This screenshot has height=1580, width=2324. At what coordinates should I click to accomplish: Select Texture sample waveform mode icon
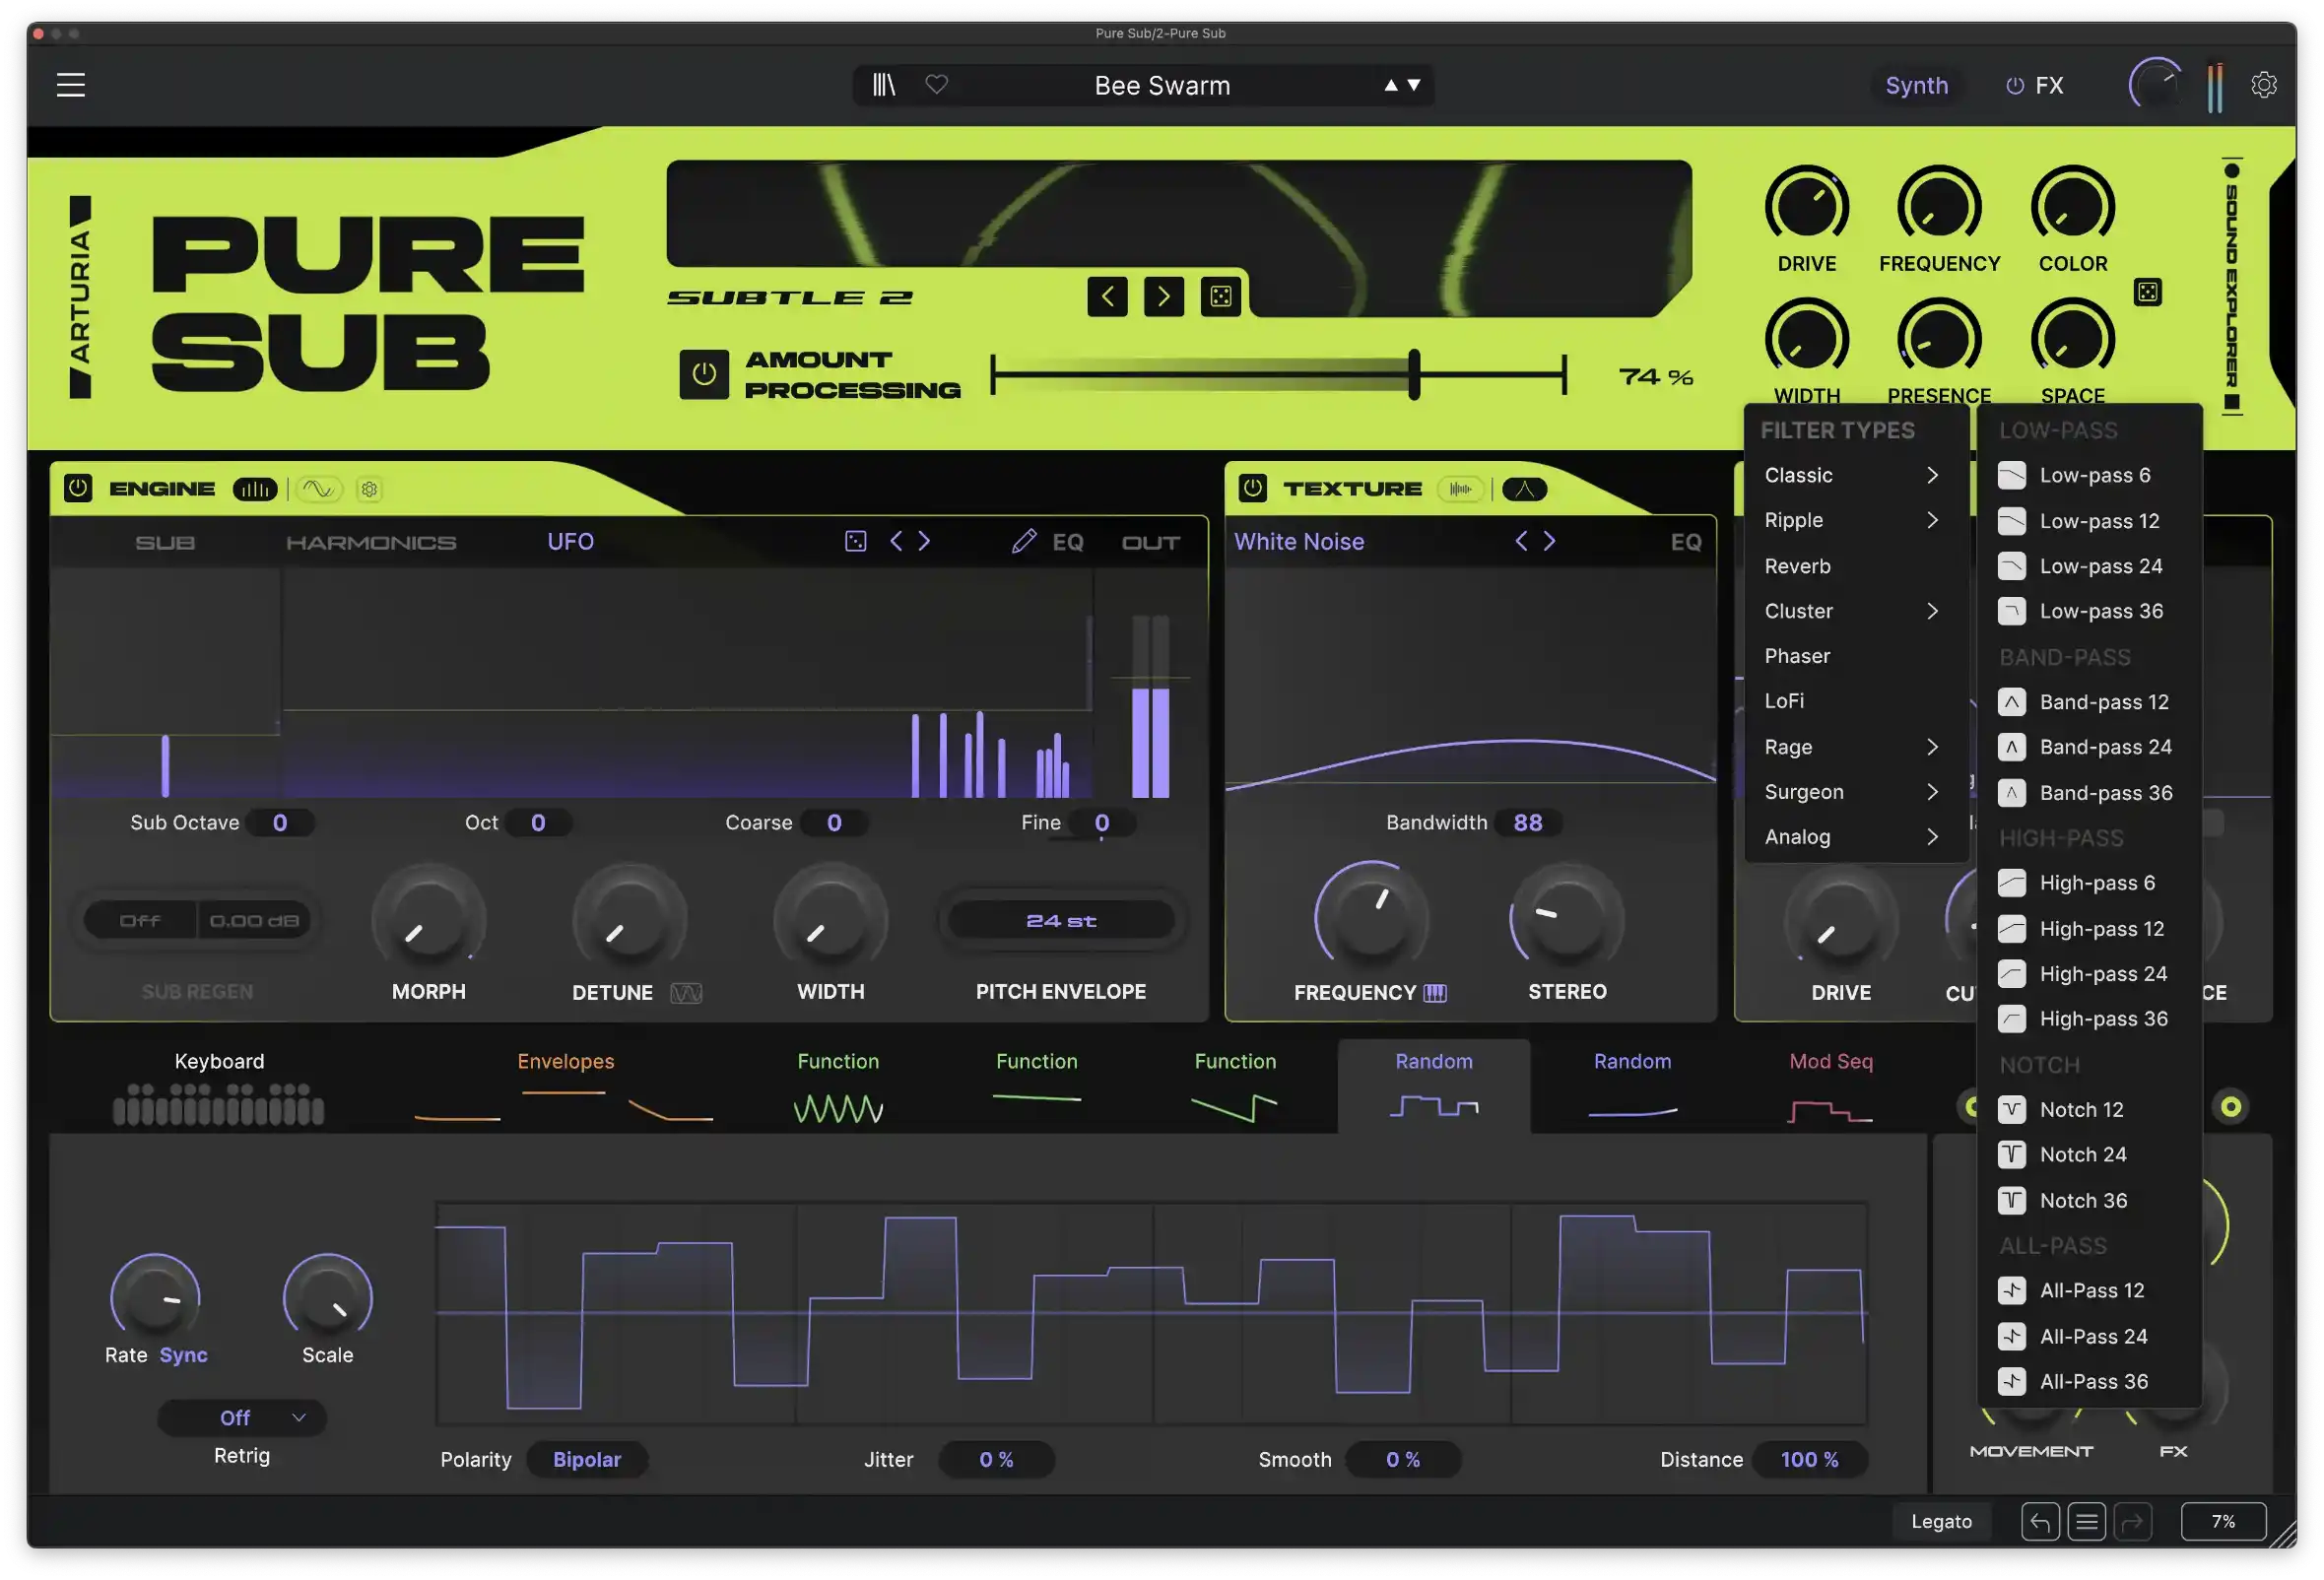[1460, 489]
